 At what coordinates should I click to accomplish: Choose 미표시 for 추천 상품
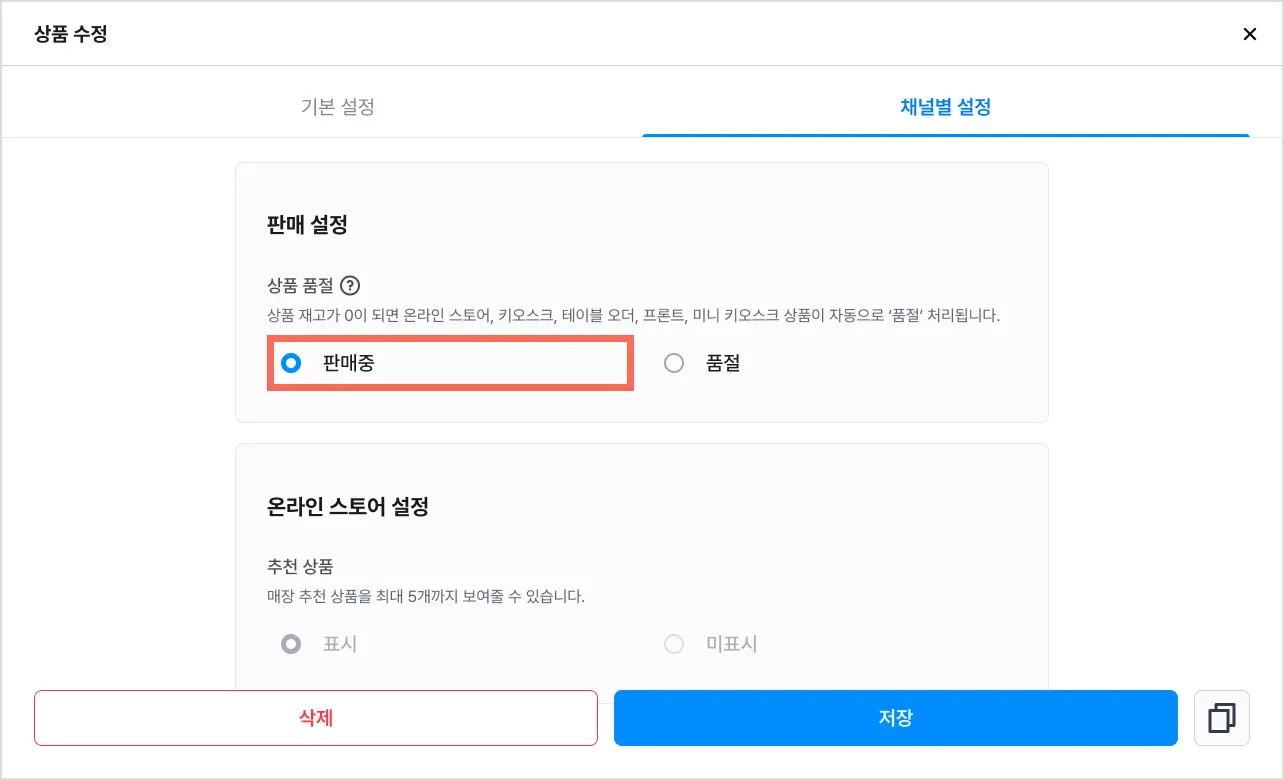674,644
